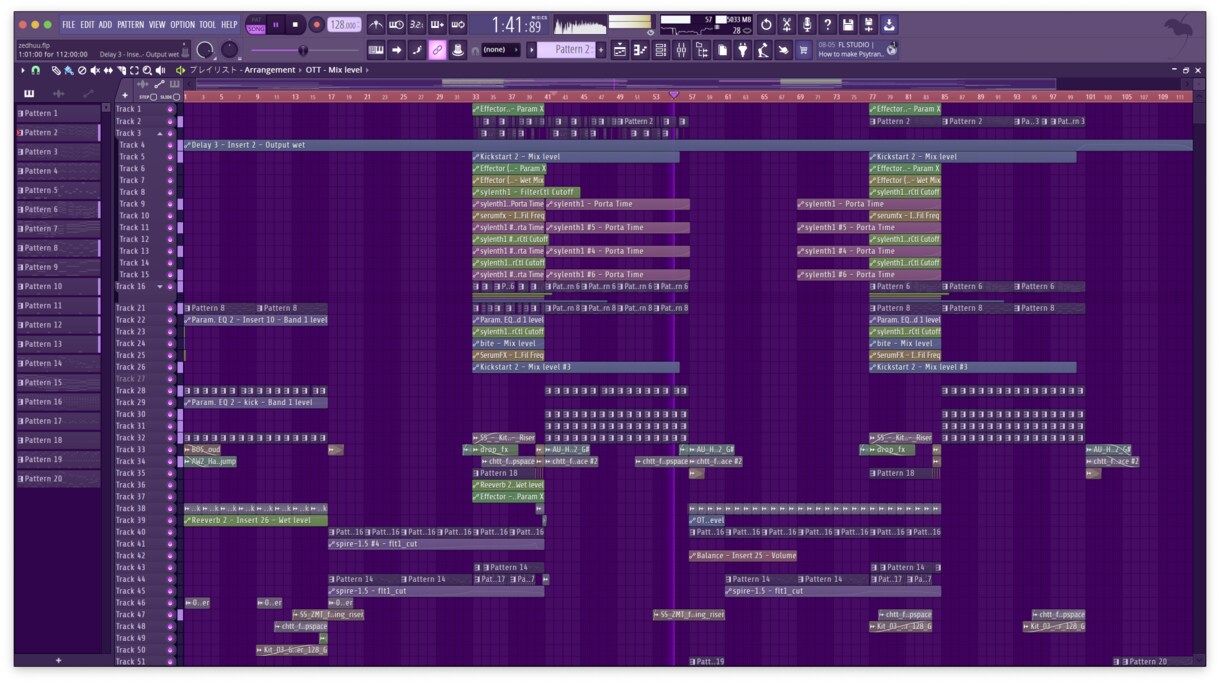Click the undo history icon
Screen dimensions: 1220x683
(x=767, y=24)
